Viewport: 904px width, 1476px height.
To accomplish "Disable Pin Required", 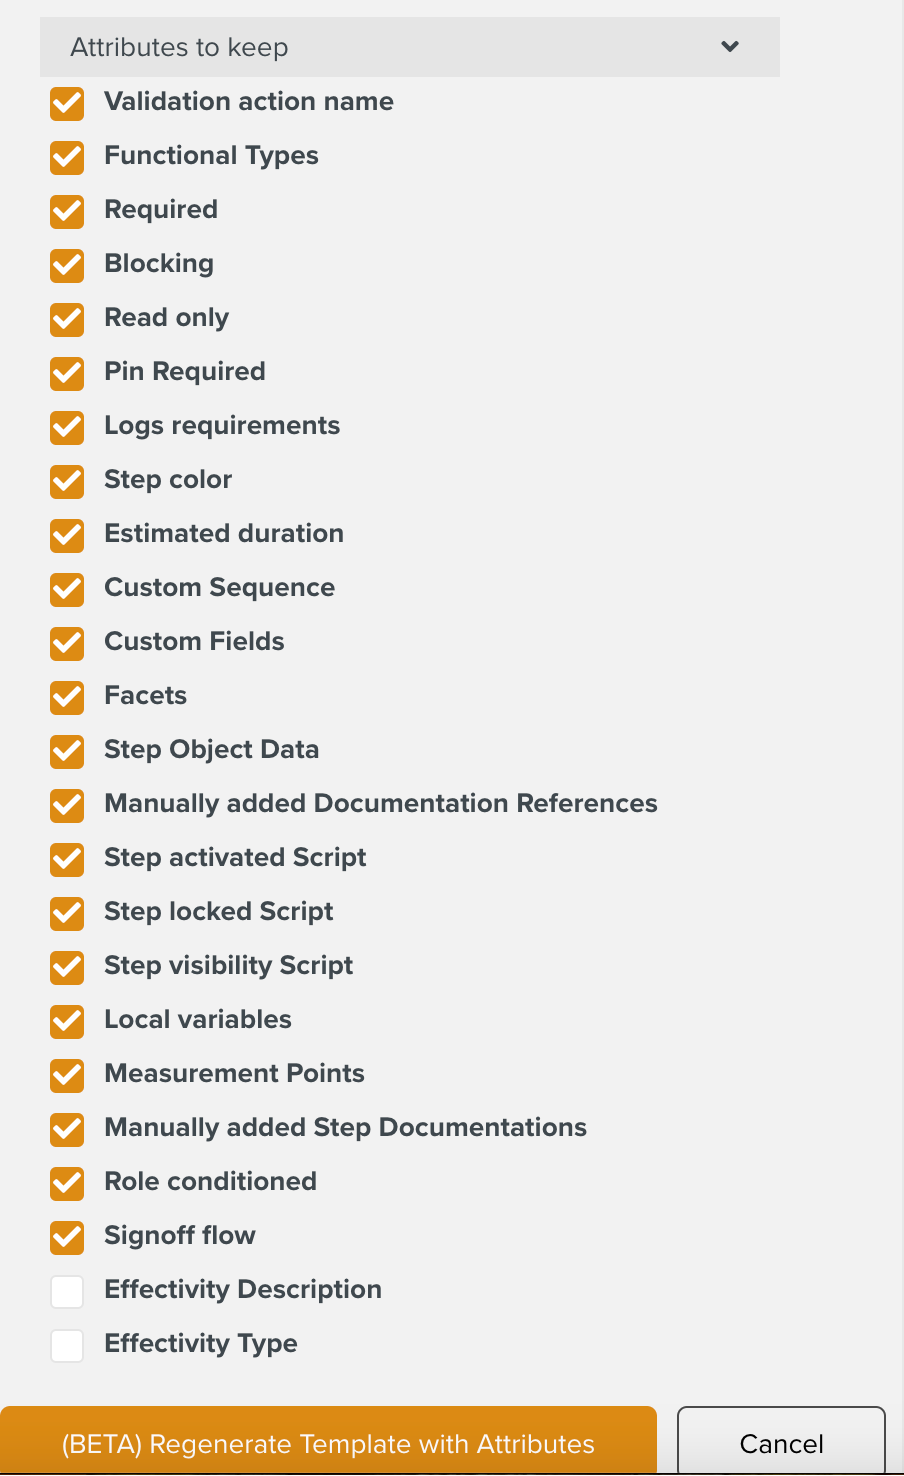I will pos(66,373).
